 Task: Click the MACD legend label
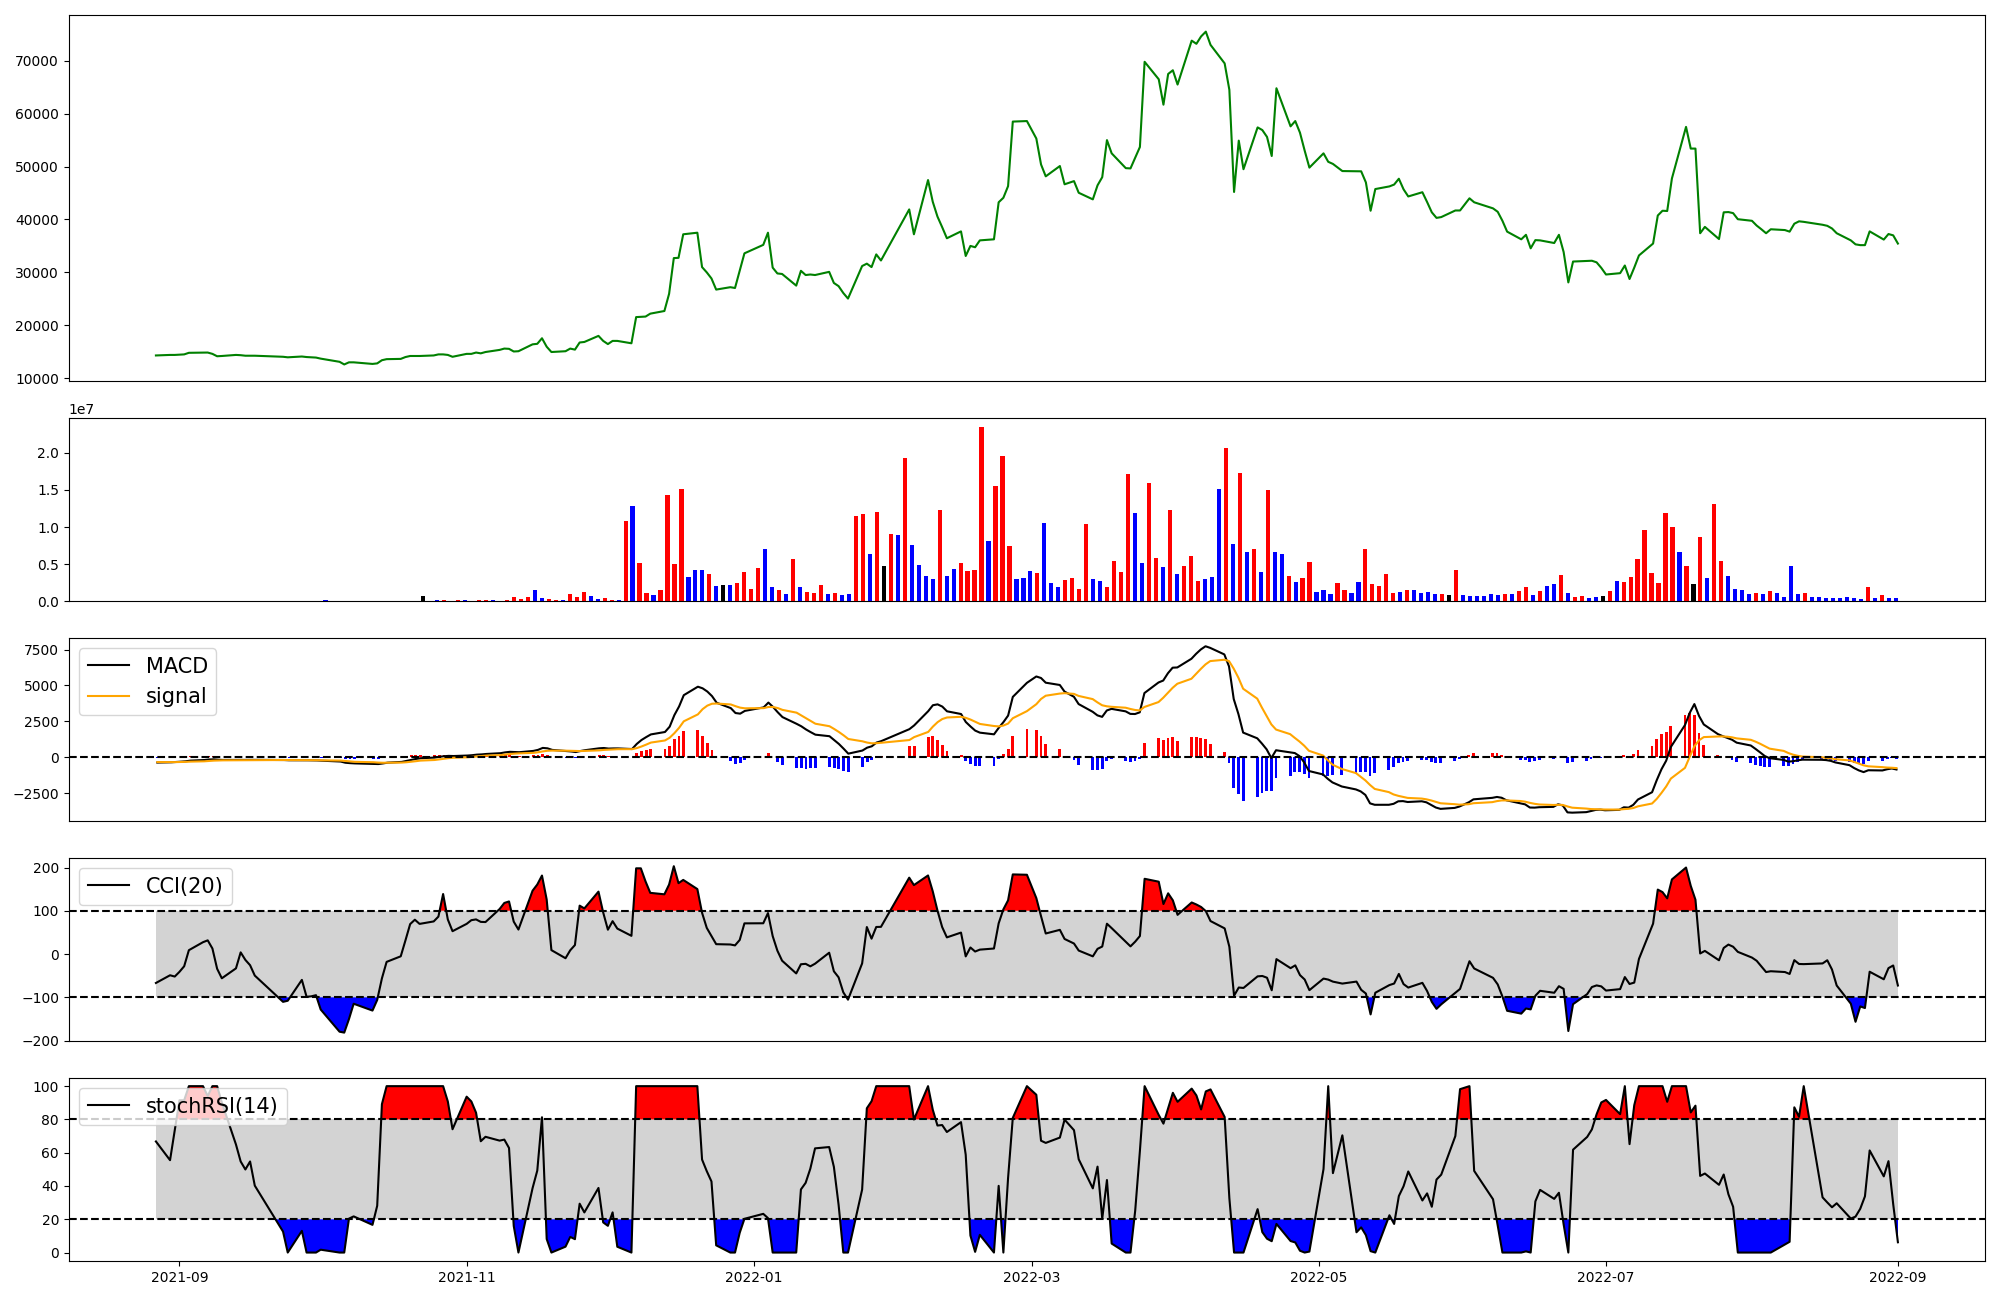176,666
